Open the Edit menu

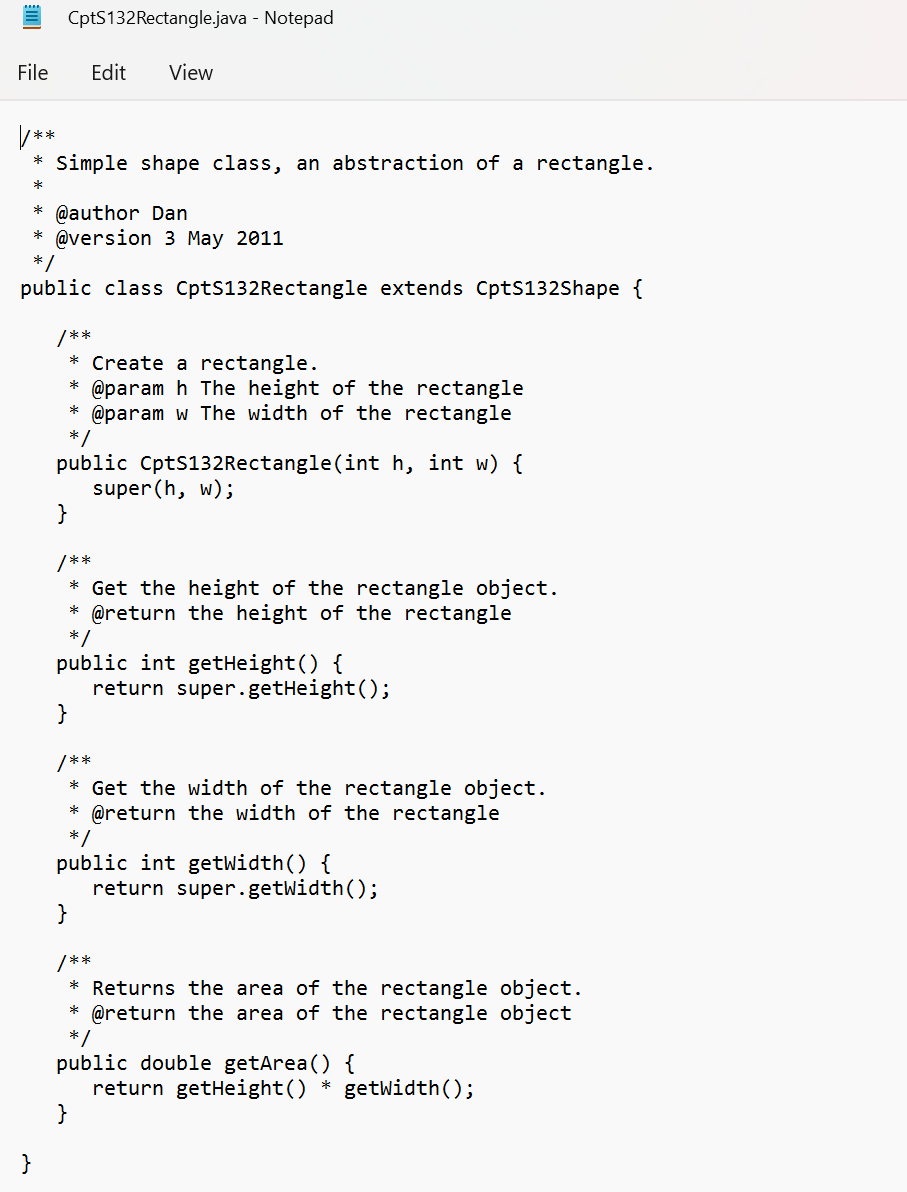tap(108, 72)
